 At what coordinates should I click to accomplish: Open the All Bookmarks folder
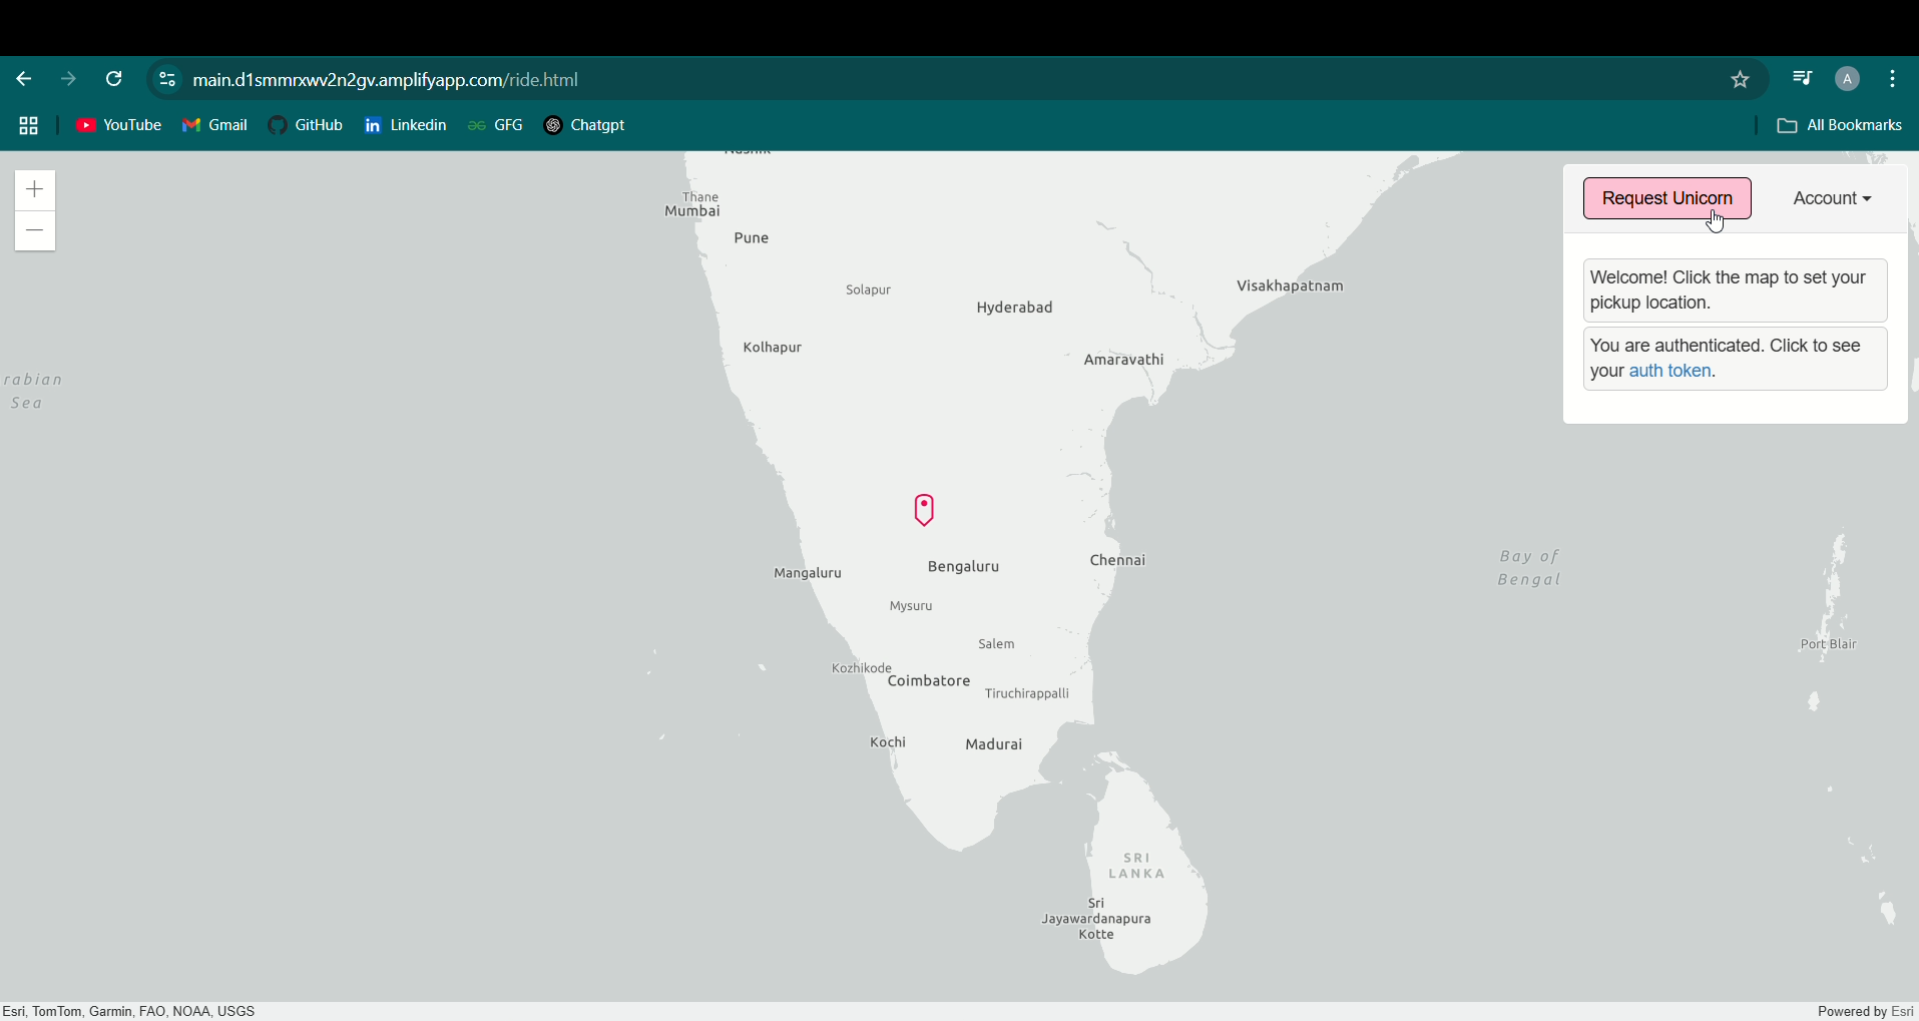pyautogui.click(x=1839, y=125)
